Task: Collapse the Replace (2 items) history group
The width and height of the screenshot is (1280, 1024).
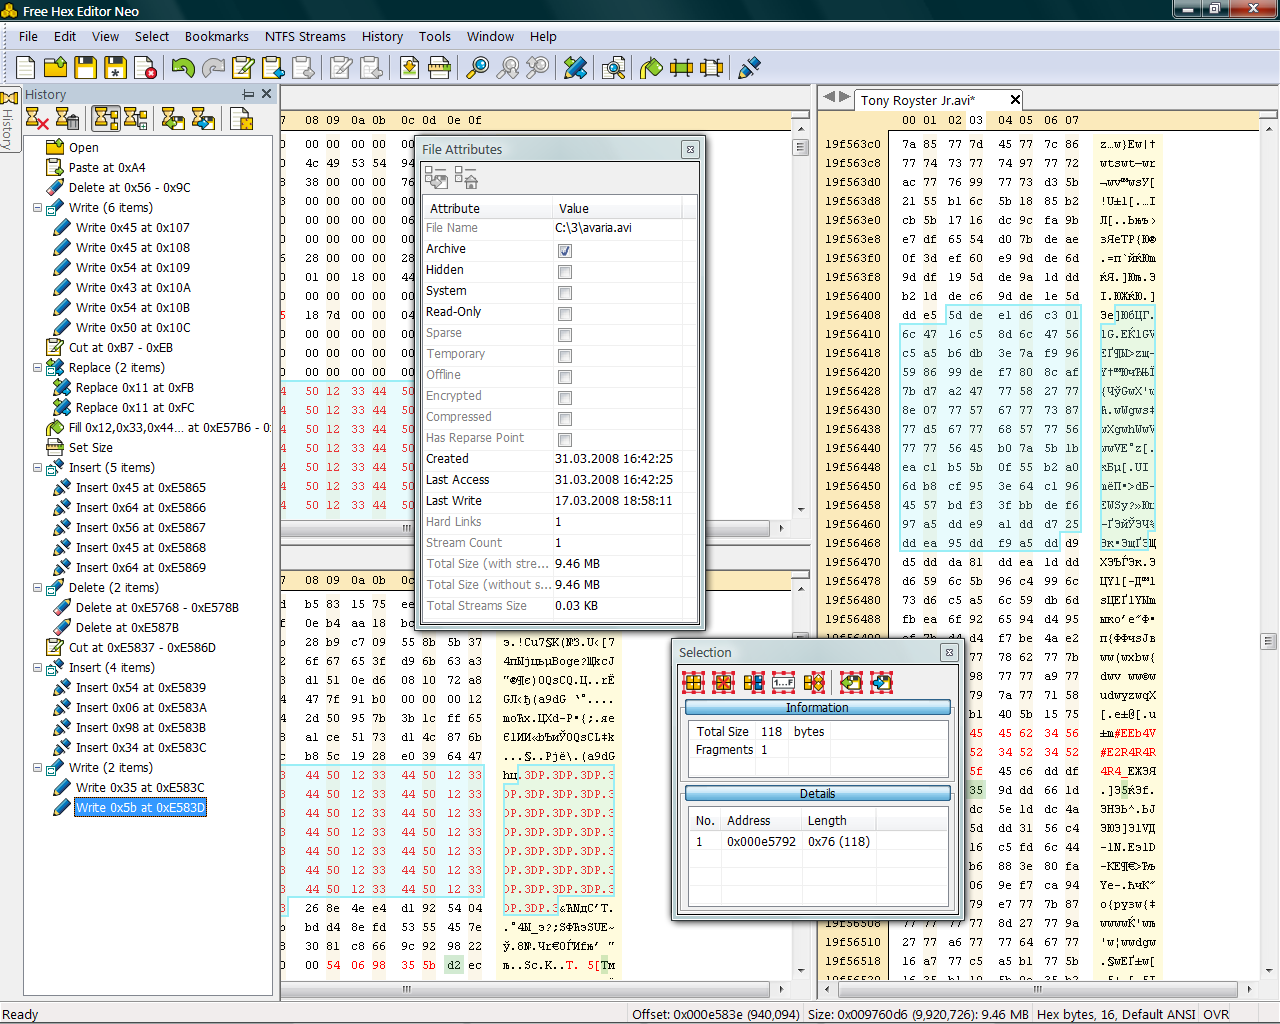Action: pos(37,368)
